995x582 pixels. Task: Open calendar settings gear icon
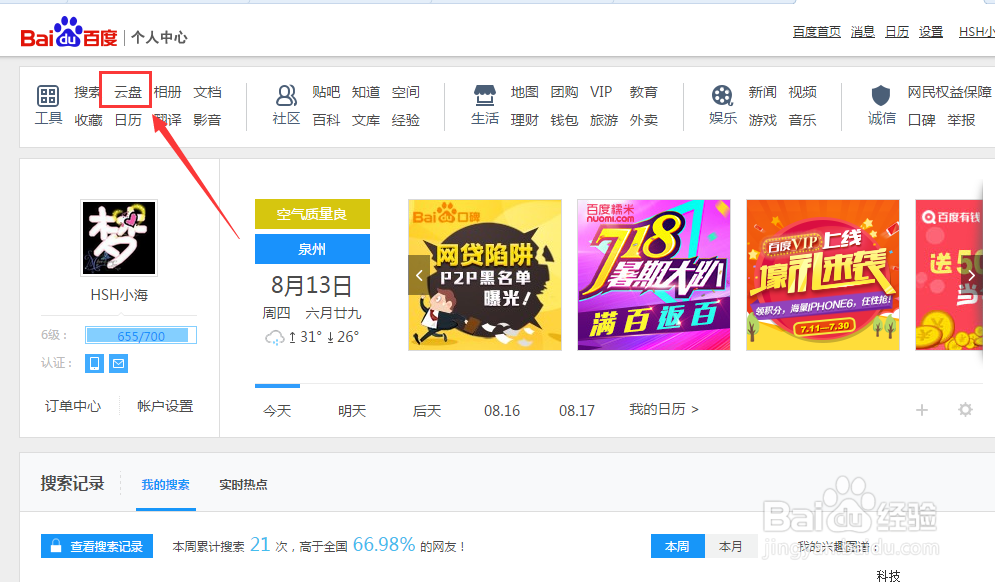click(x=965, y=410)
